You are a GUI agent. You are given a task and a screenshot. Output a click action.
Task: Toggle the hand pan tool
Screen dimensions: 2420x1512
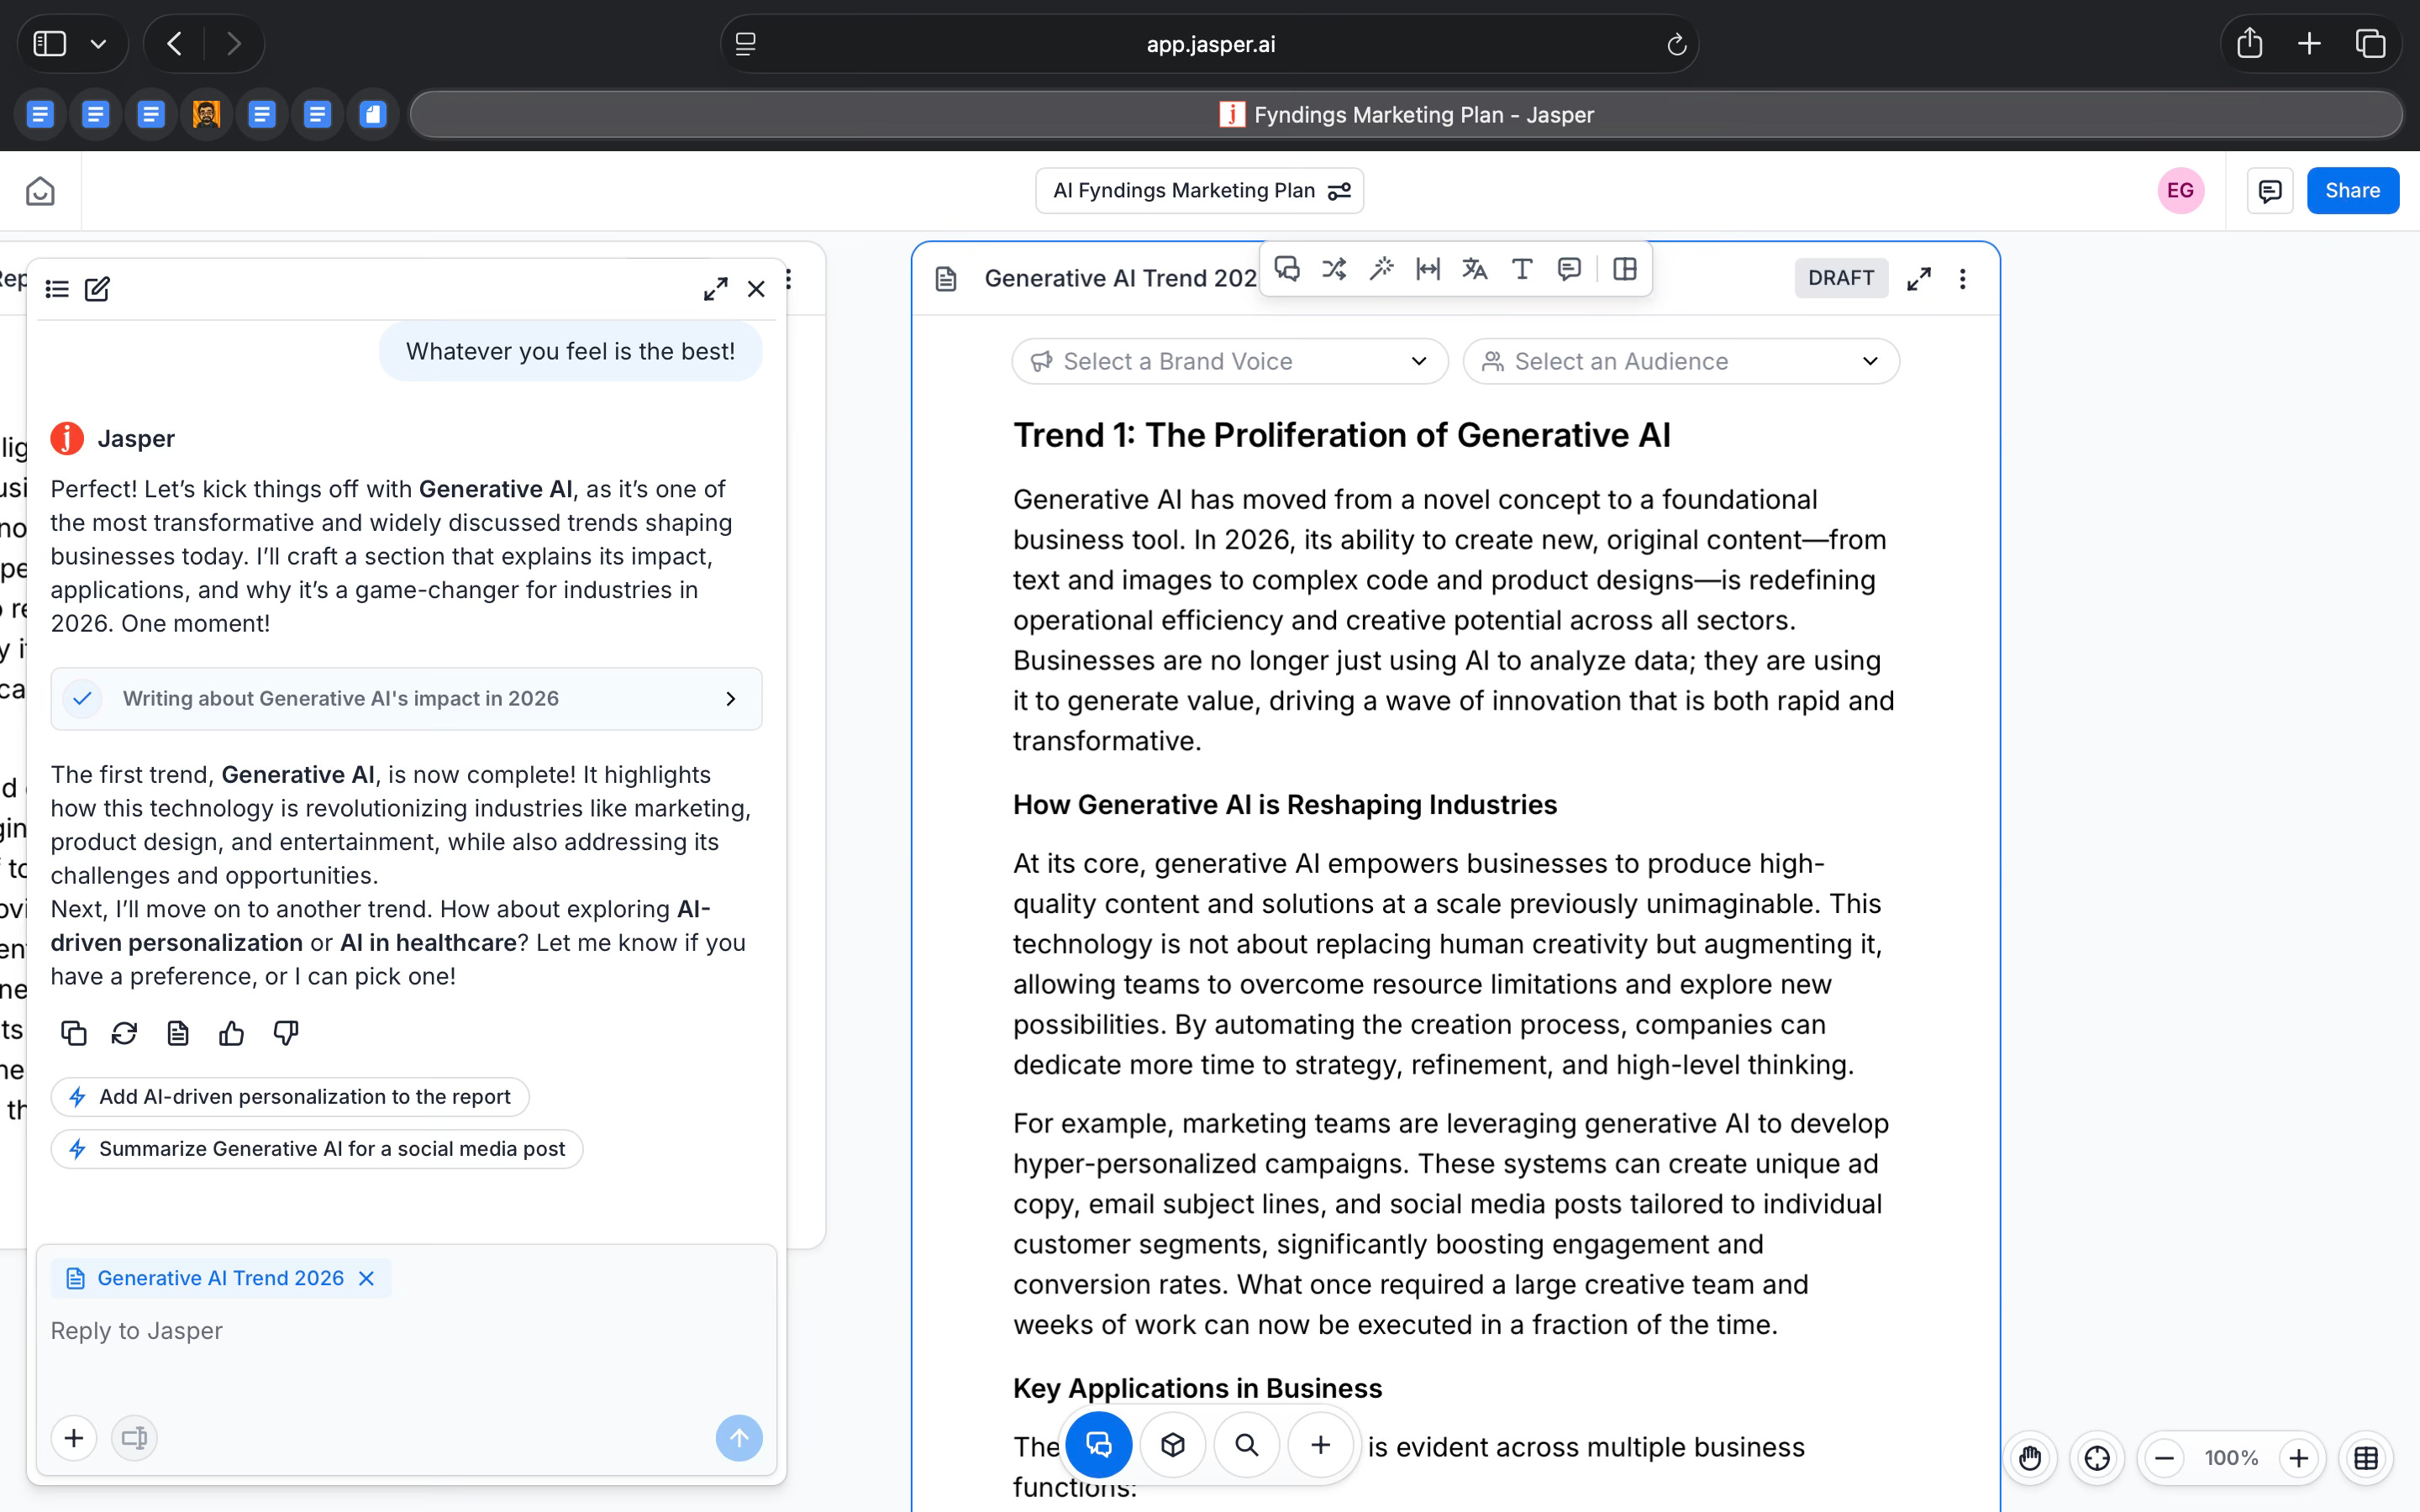pyautogui.click(x=2029, y=1458)
